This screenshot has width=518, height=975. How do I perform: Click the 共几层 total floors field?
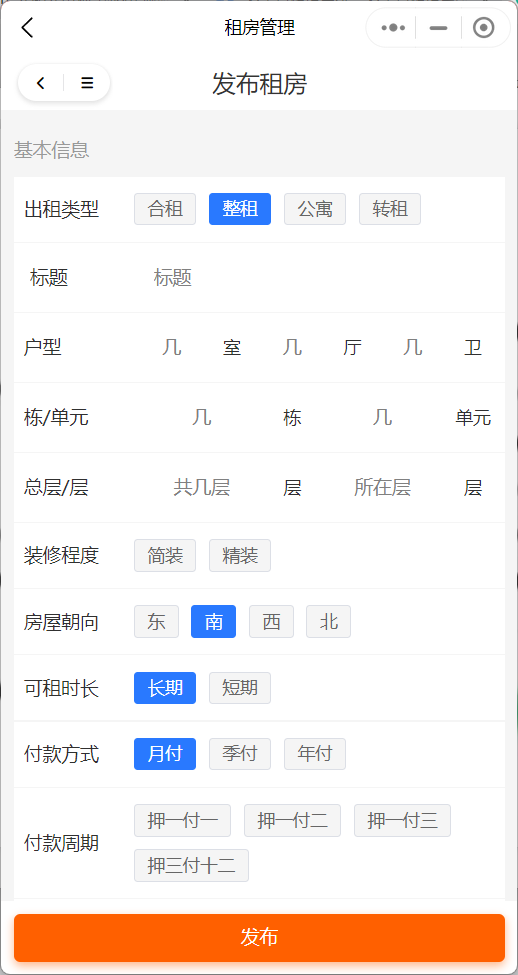coord(201,488)
